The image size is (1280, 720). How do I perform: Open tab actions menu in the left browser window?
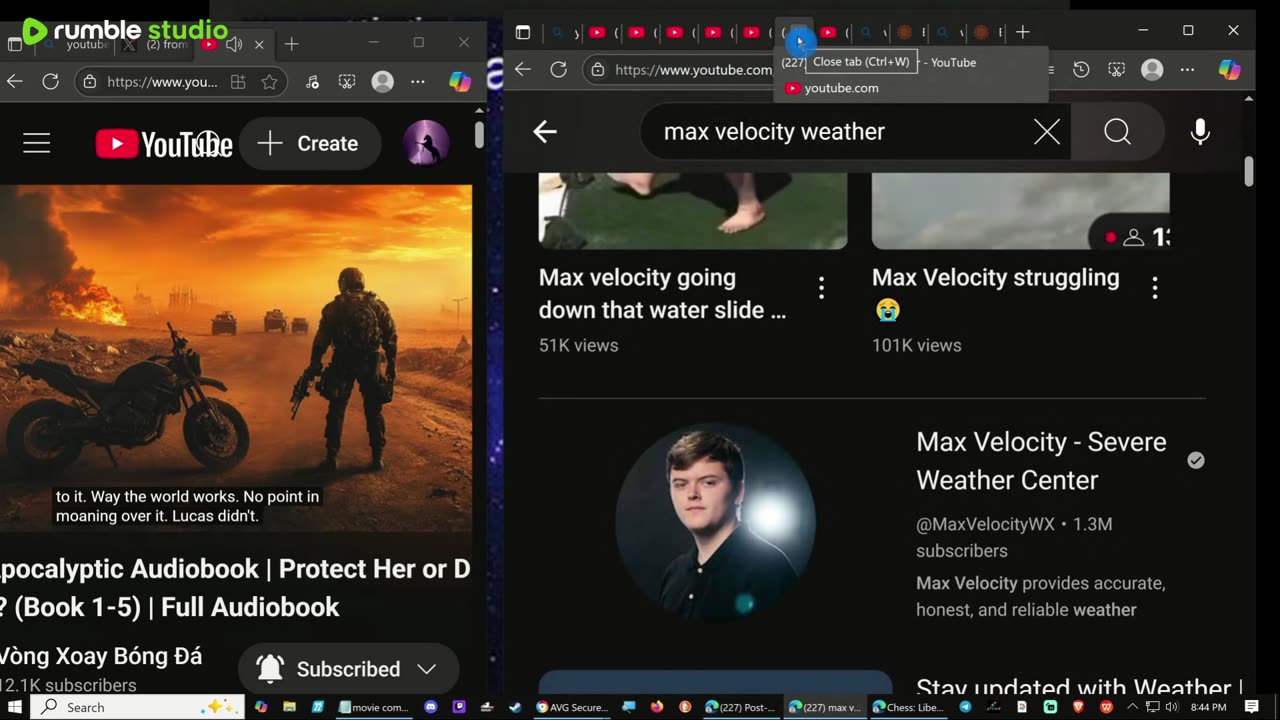pos(15,44)
